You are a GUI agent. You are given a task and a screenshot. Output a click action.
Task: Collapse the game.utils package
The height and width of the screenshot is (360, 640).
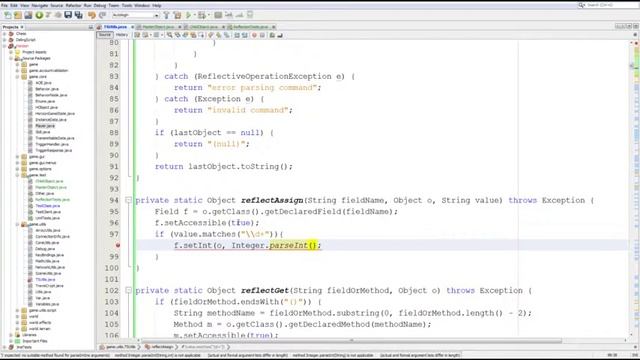click(x=18, y=224)
